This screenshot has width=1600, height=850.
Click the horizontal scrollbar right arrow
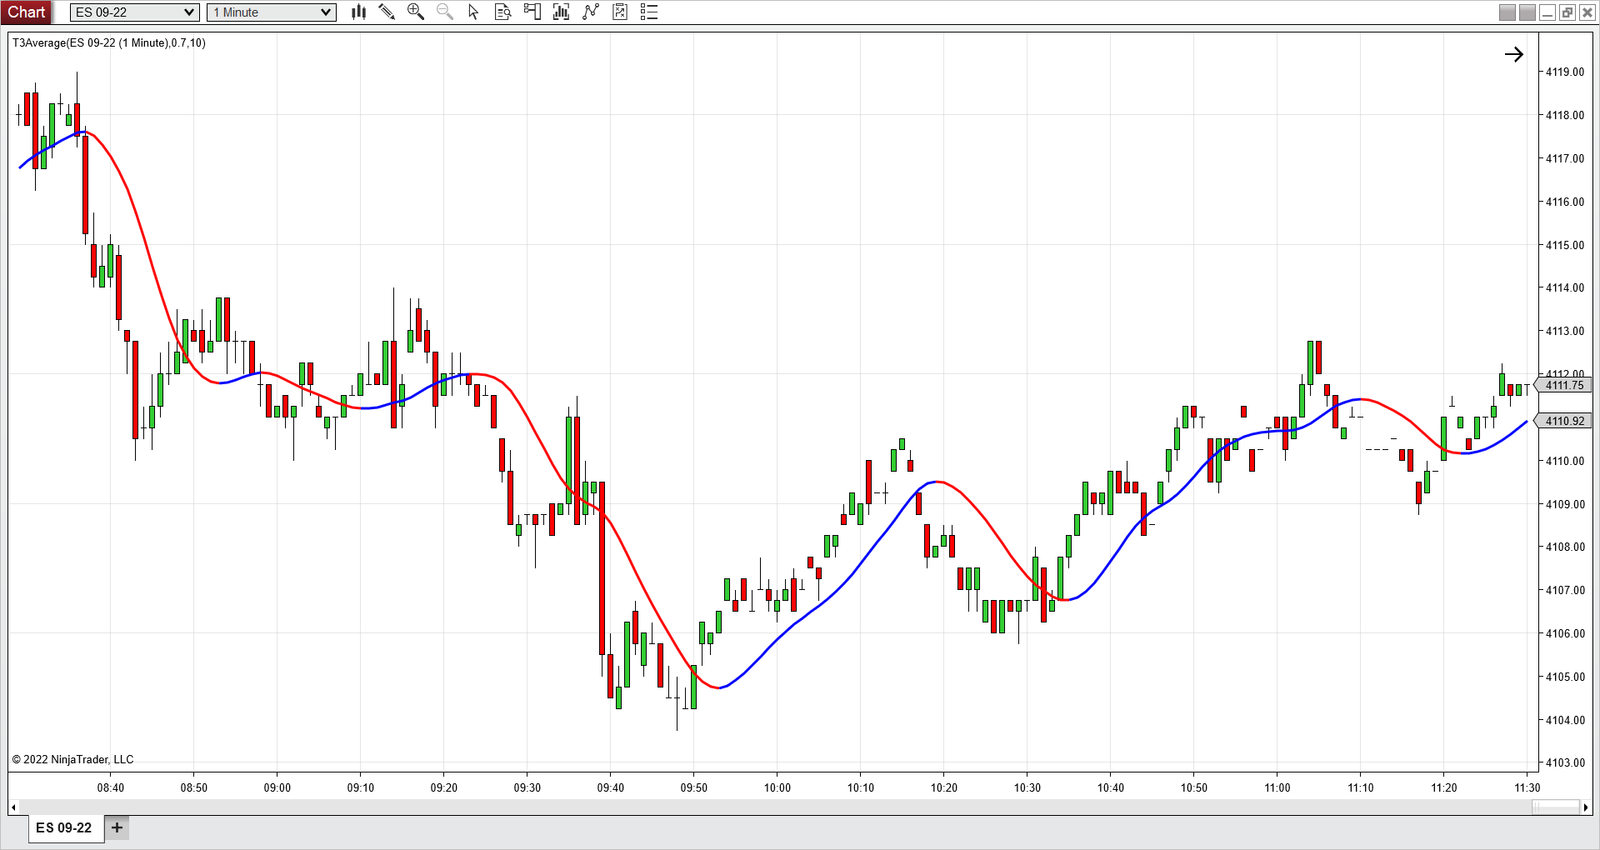1586,807
